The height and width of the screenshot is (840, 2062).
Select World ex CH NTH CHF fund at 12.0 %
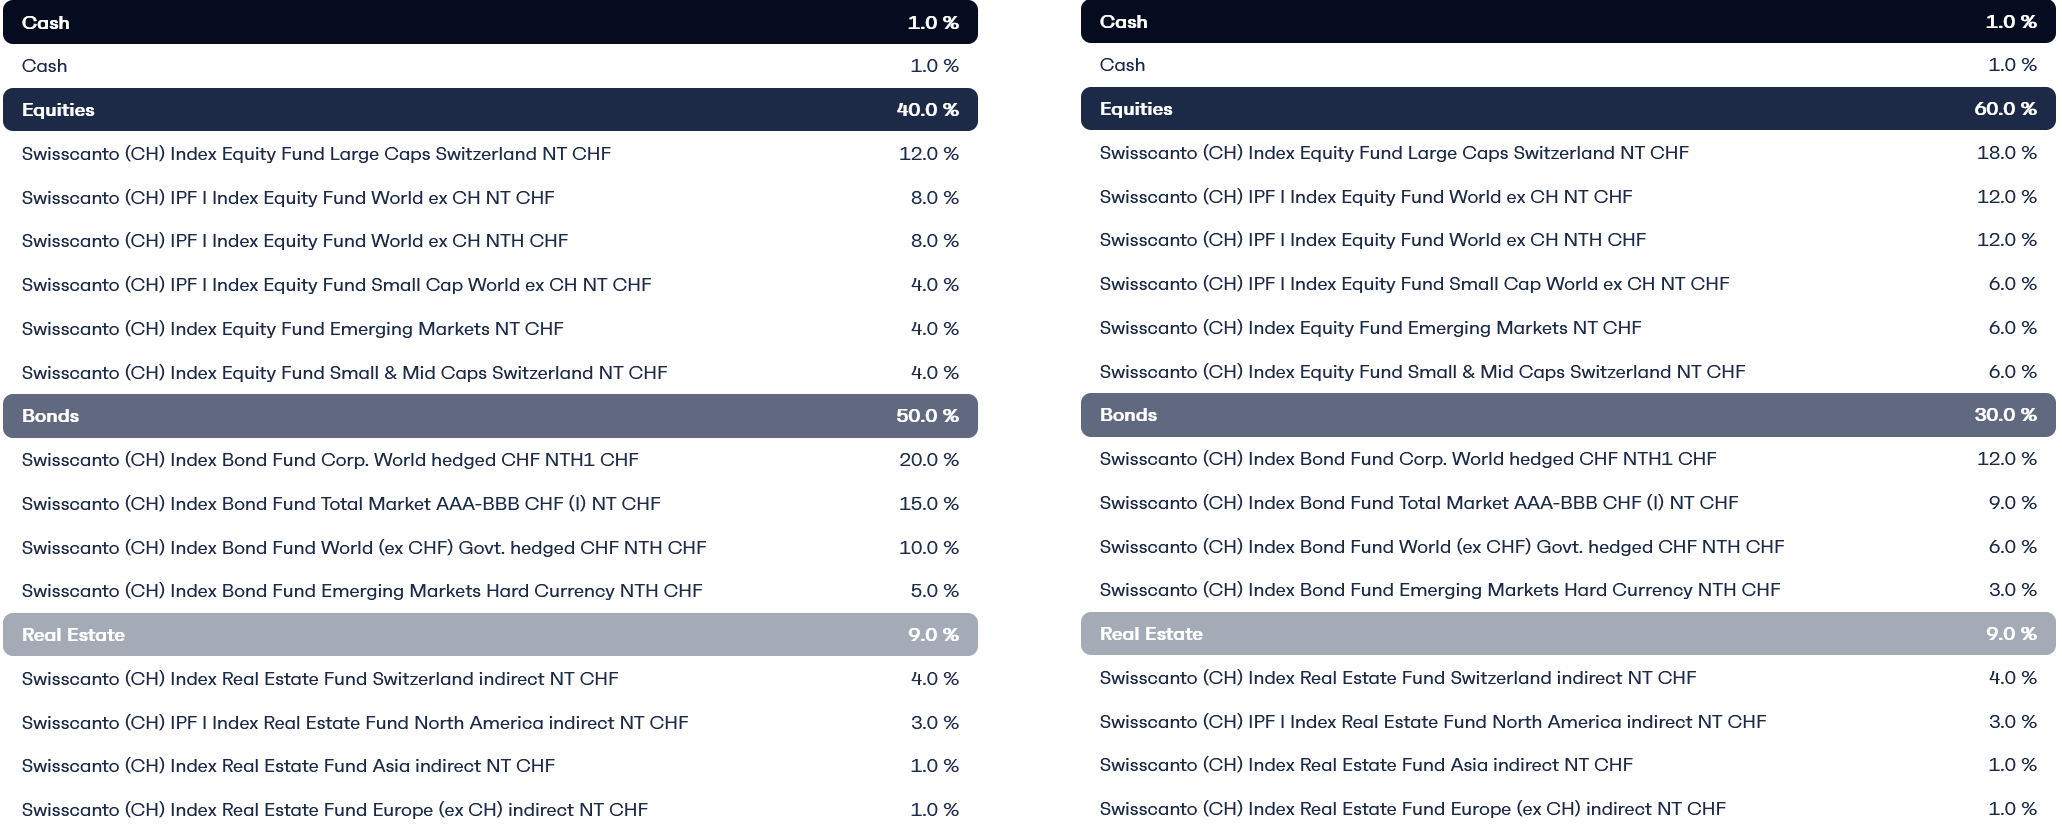click(x=1372, y=240)
